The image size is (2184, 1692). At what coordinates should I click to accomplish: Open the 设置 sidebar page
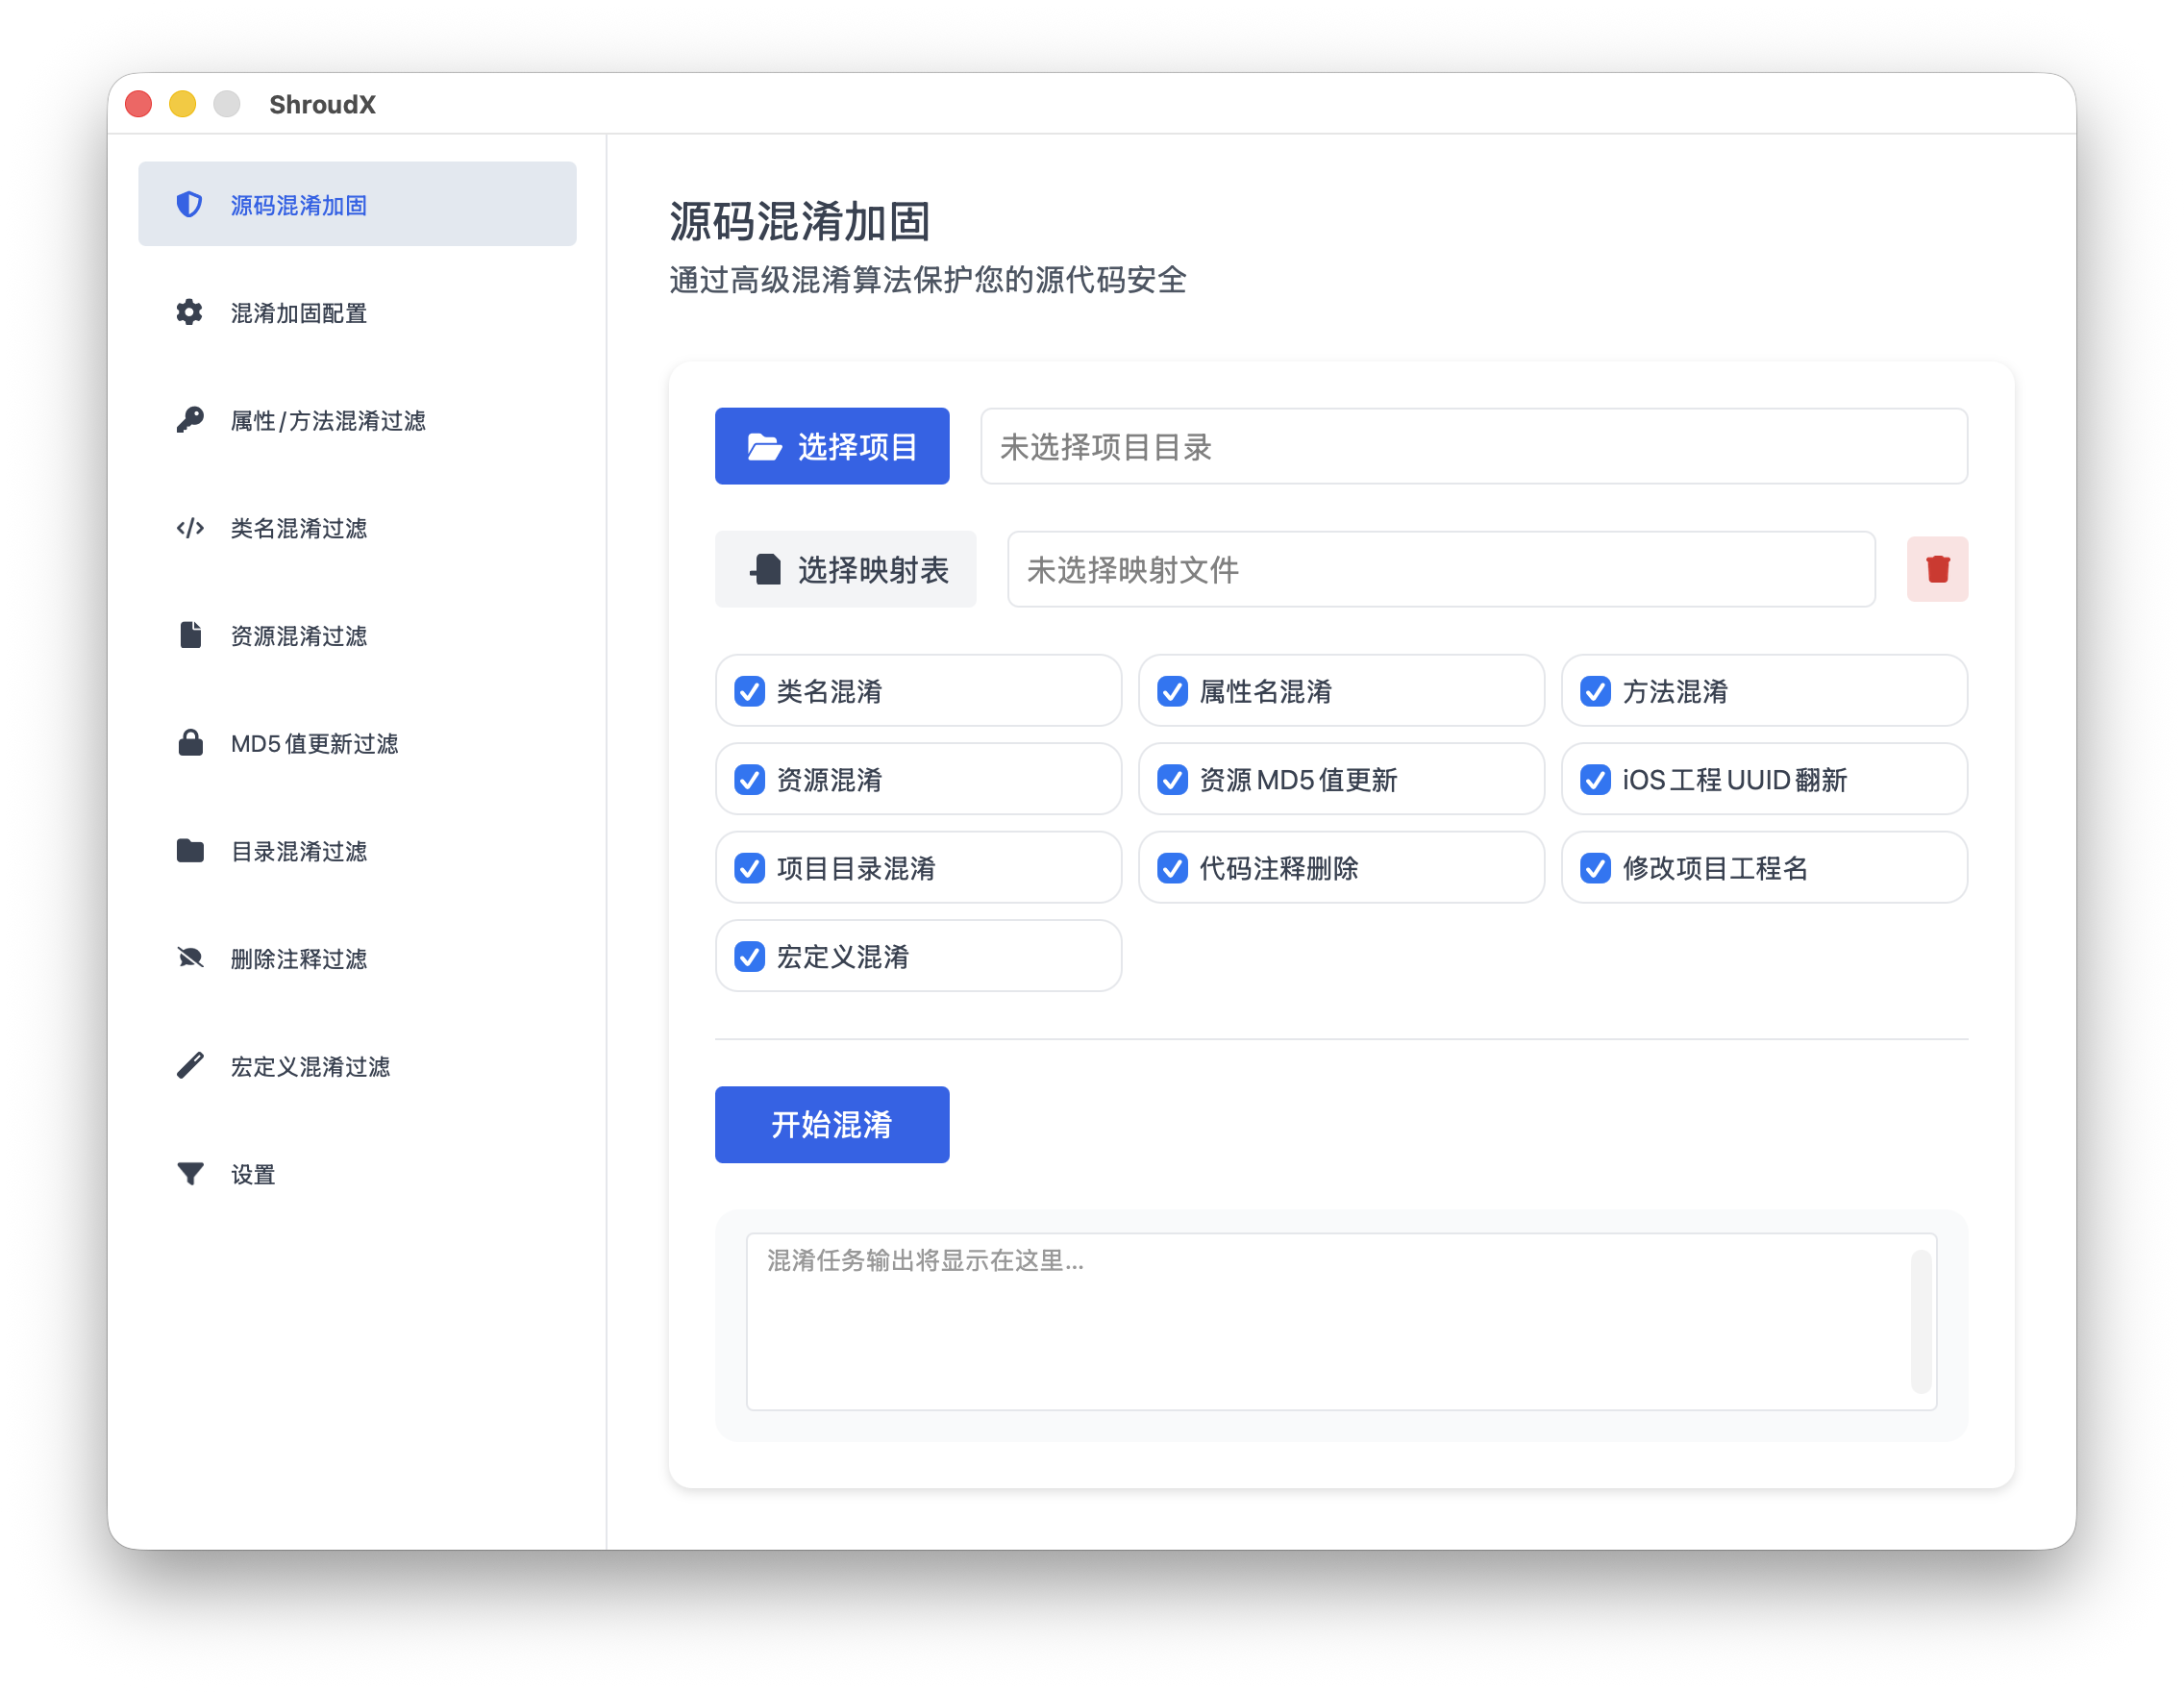tap(357, 1173)
